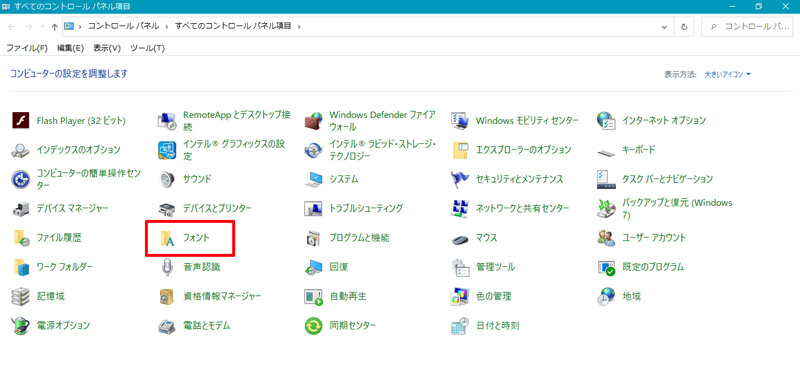Open インテル グラフィックスの設定 icon
Viewport: 800px width, 369px height.
click(x=167, y=150)
